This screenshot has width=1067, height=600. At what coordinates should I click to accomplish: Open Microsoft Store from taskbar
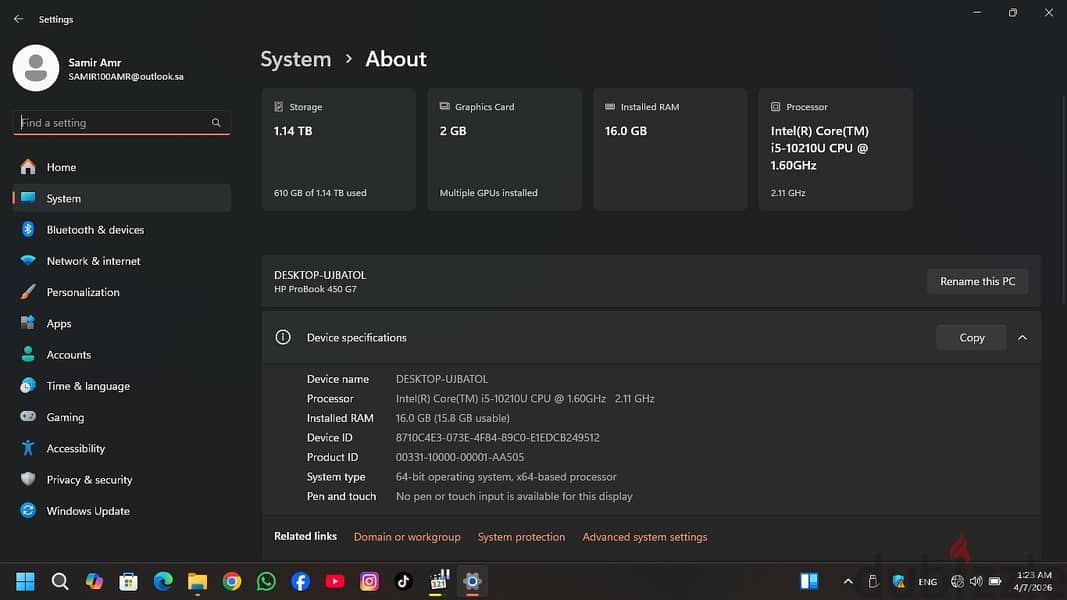(129, 581)
